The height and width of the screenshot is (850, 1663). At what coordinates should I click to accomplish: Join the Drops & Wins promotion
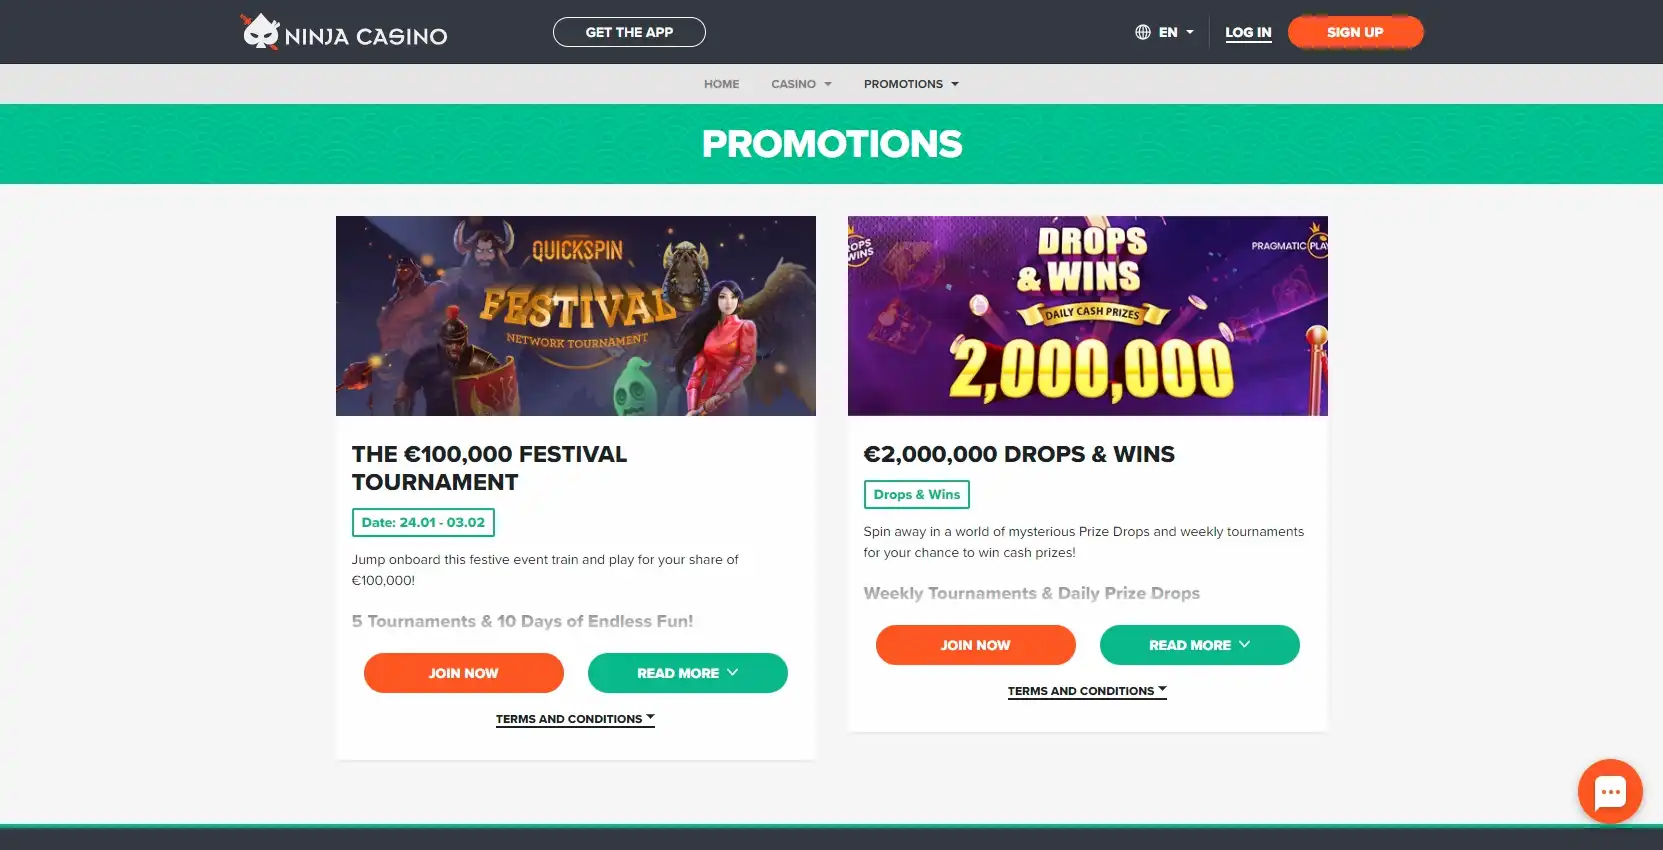click(x=975, y=645)
